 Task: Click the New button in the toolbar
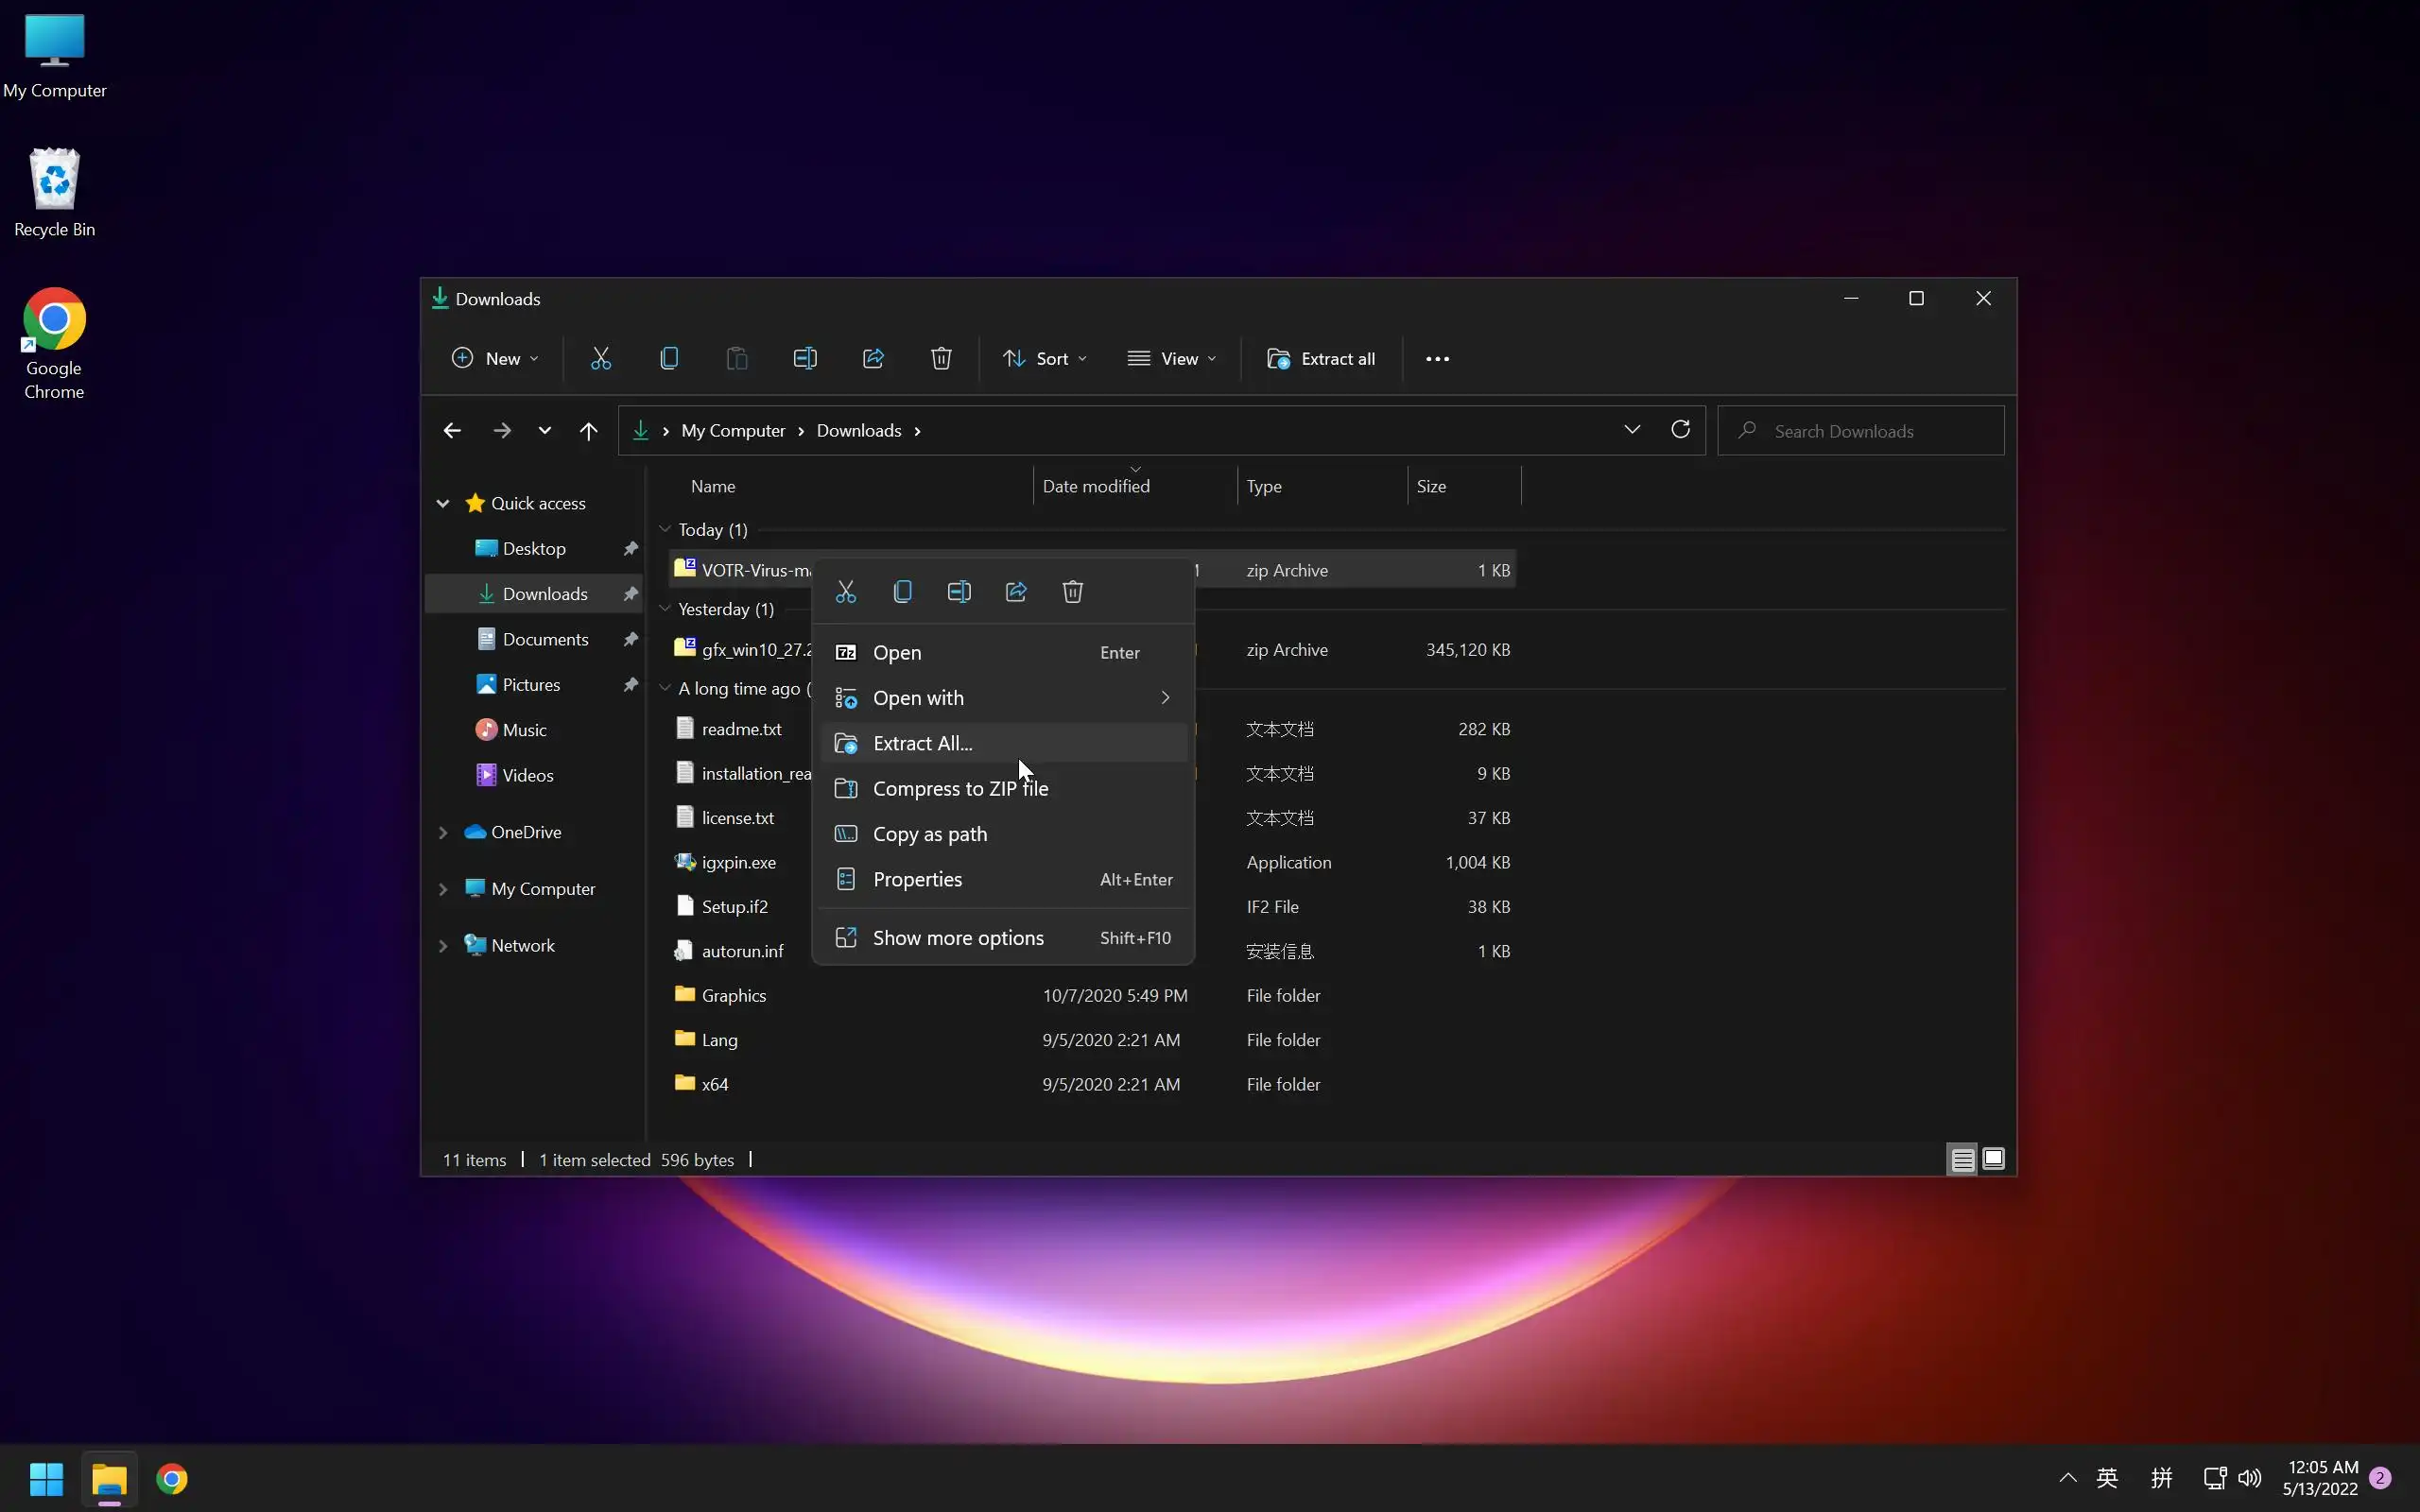[x=494, y=358]
